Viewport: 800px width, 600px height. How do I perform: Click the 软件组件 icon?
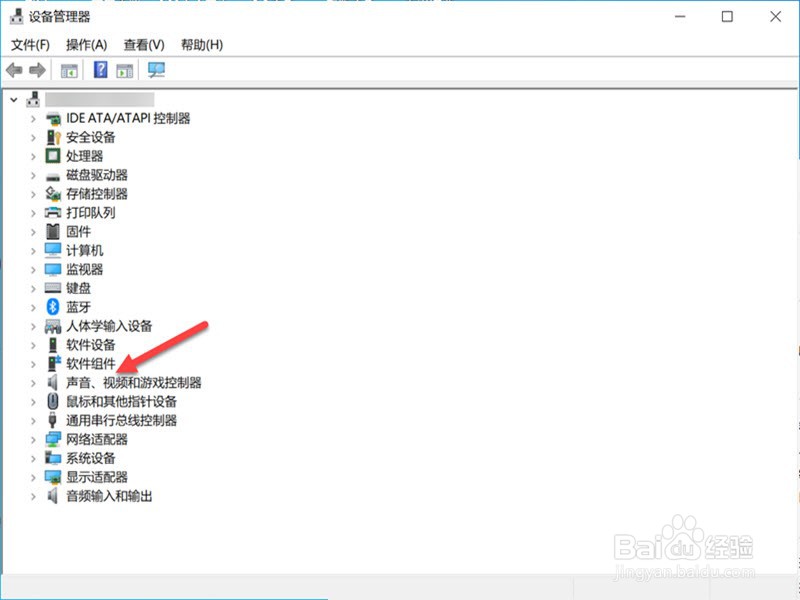coord(54,364)
